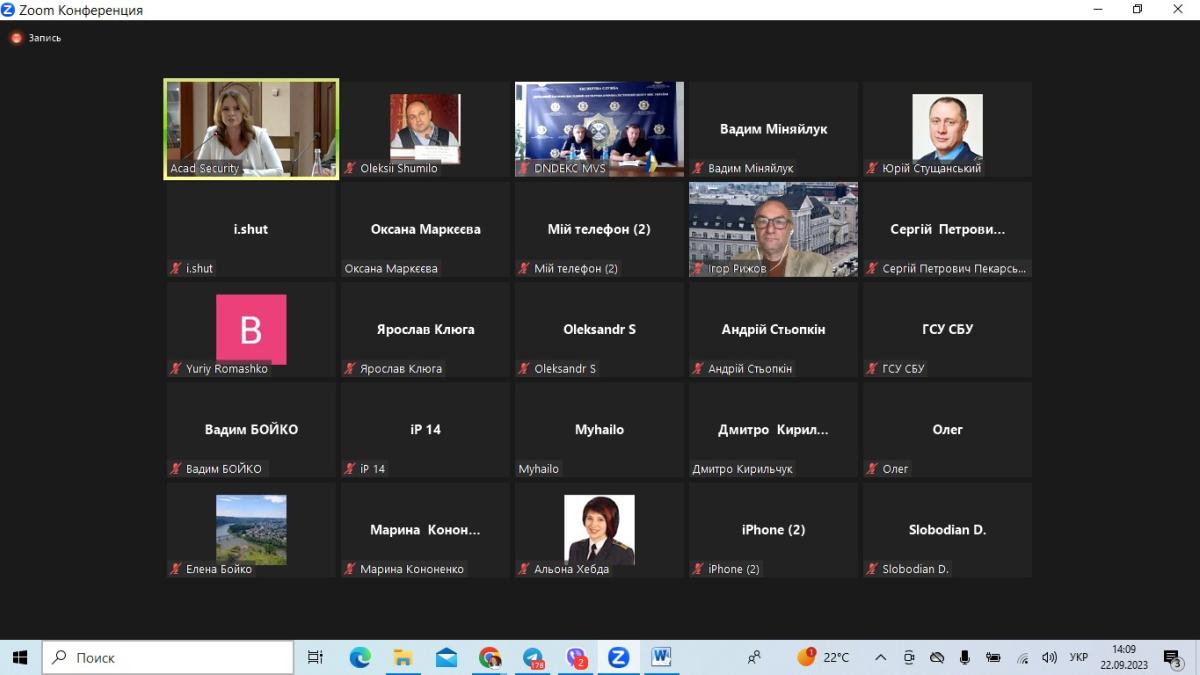This screenshot has width=1200, height=675.
Task: Open the Mail app in taskbar
Action: [446, 657]
